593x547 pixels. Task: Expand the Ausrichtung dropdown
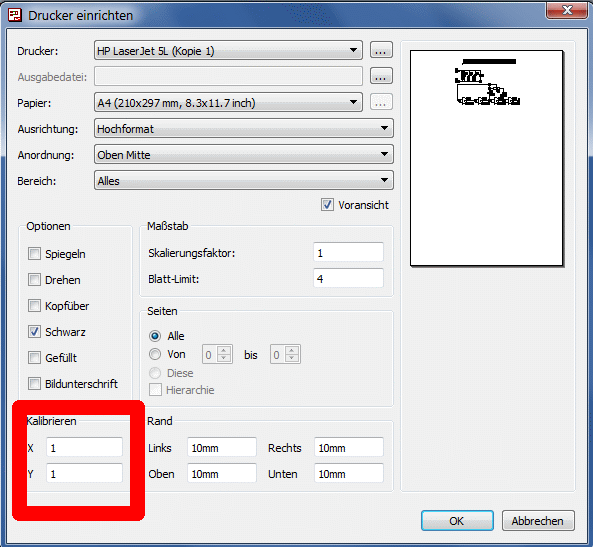244,128
